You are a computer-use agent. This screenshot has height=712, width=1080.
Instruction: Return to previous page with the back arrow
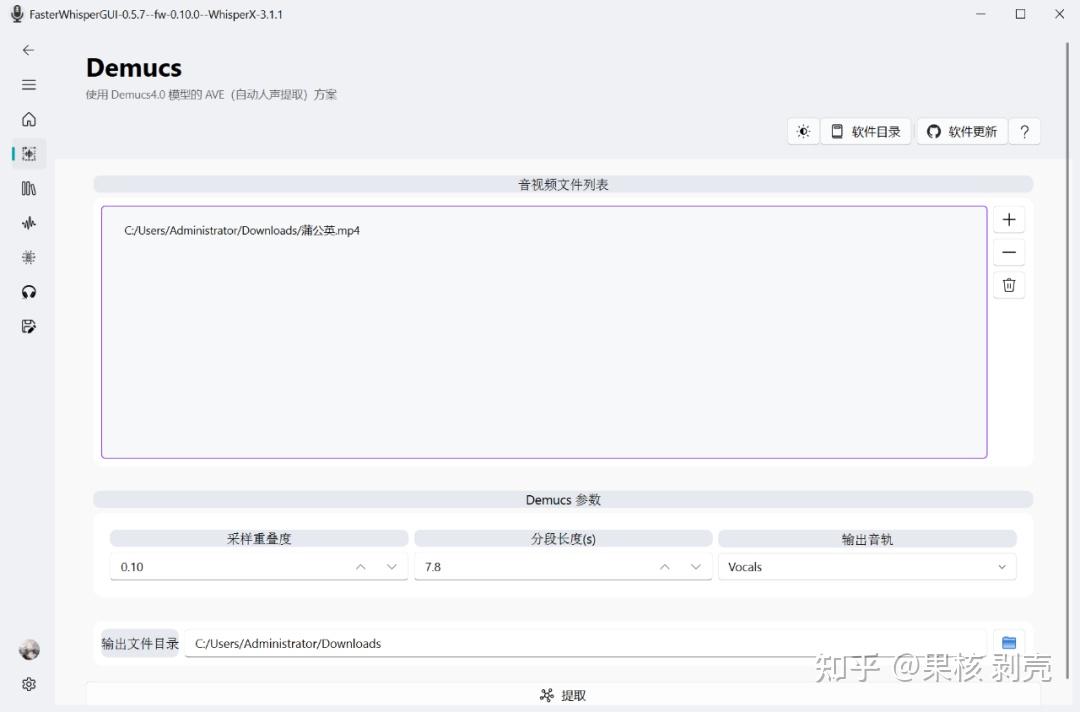tap(28, 49)
